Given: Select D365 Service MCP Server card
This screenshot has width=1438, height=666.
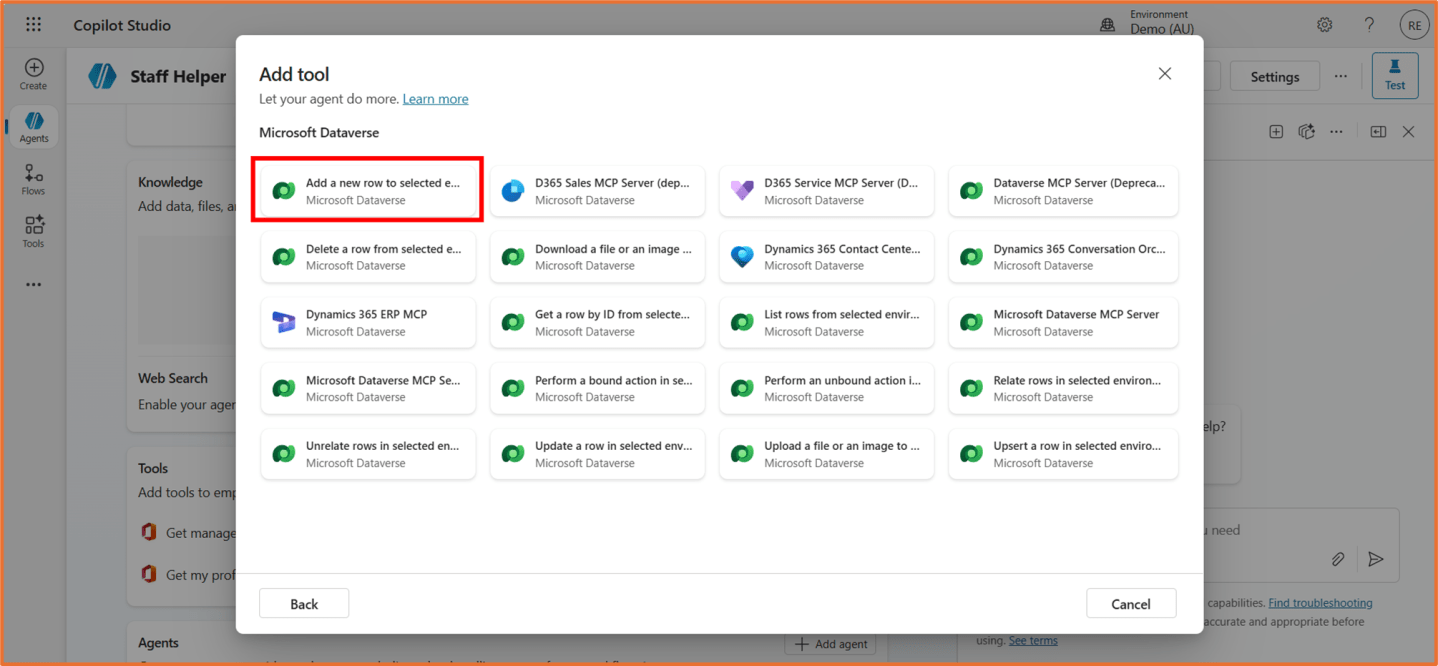Looking at the screenshot, I should 826,191.
